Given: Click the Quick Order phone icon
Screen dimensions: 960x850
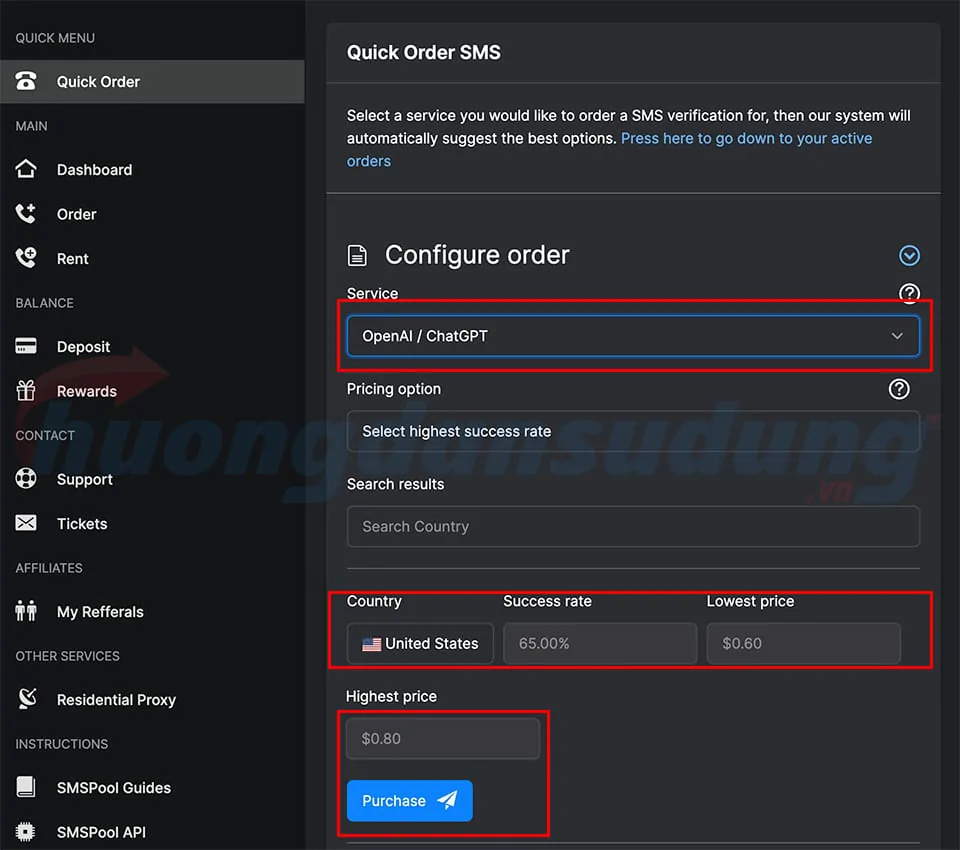Looking at the screenshot, I should [x=26, y=82].
